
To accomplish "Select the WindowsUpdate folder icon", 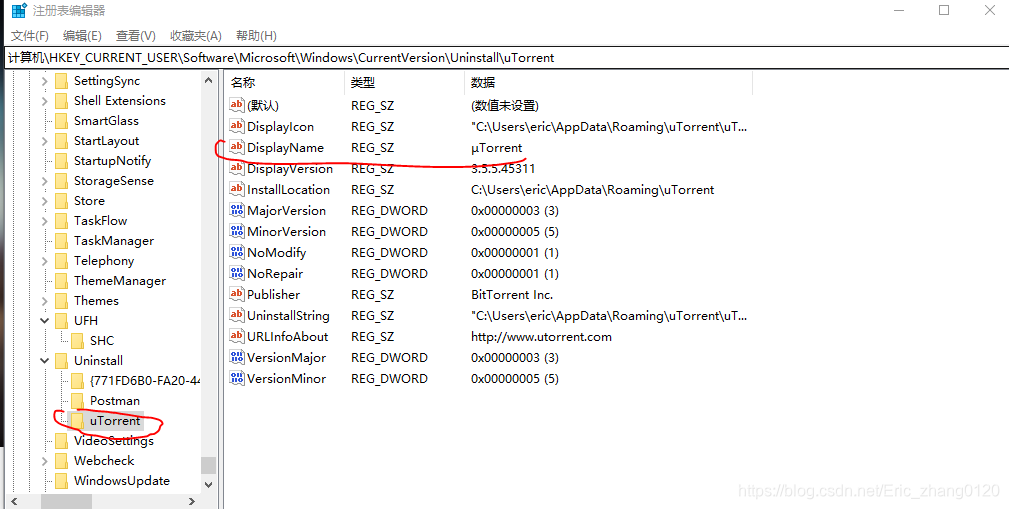I will point(62,481).
